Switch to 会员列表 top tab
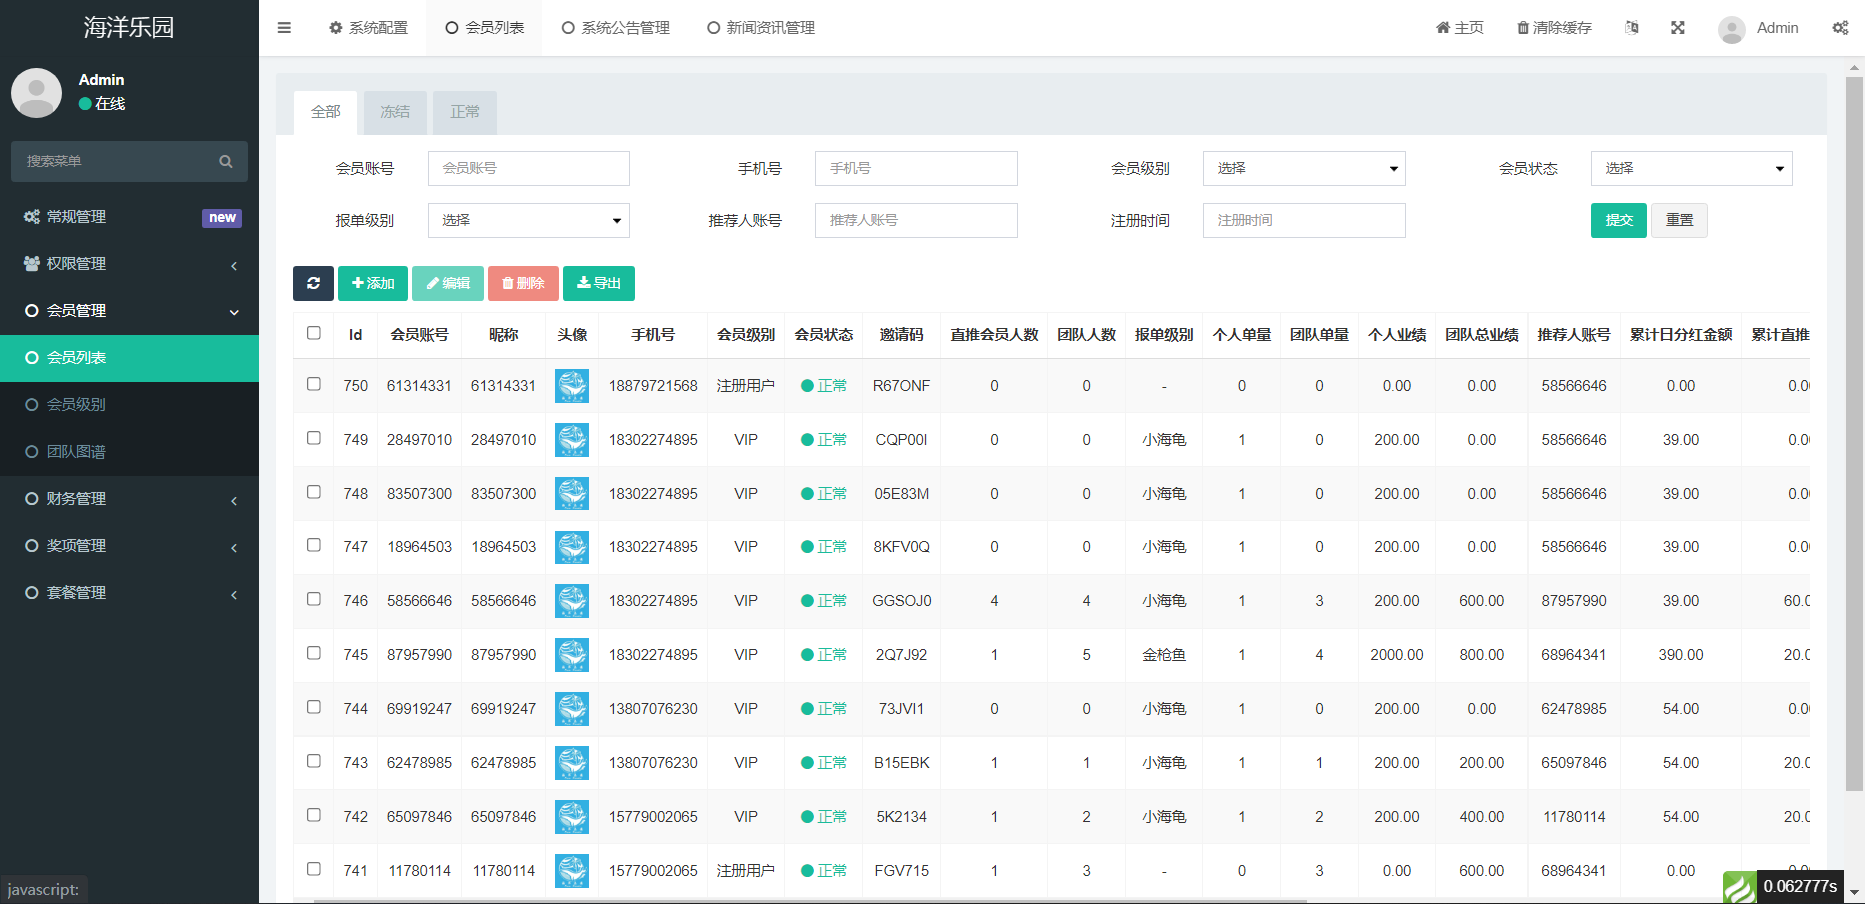The image size is (1865, 904). pyautogui.click(x=485, y=28)
